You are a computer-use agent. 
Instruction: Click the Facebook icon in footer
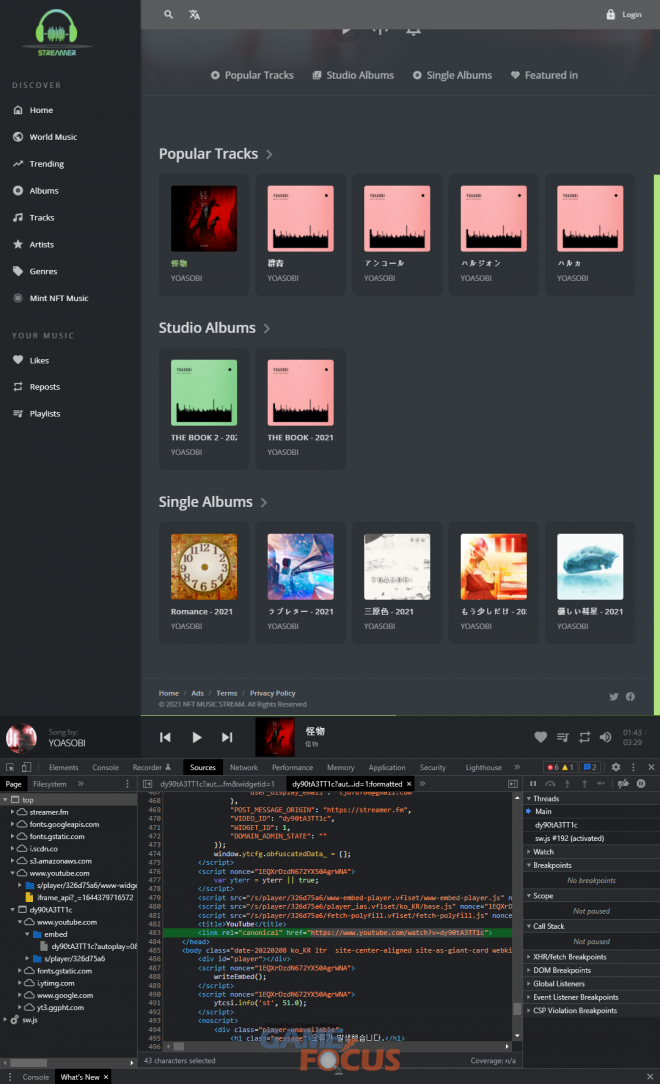[x=630, y=697]
